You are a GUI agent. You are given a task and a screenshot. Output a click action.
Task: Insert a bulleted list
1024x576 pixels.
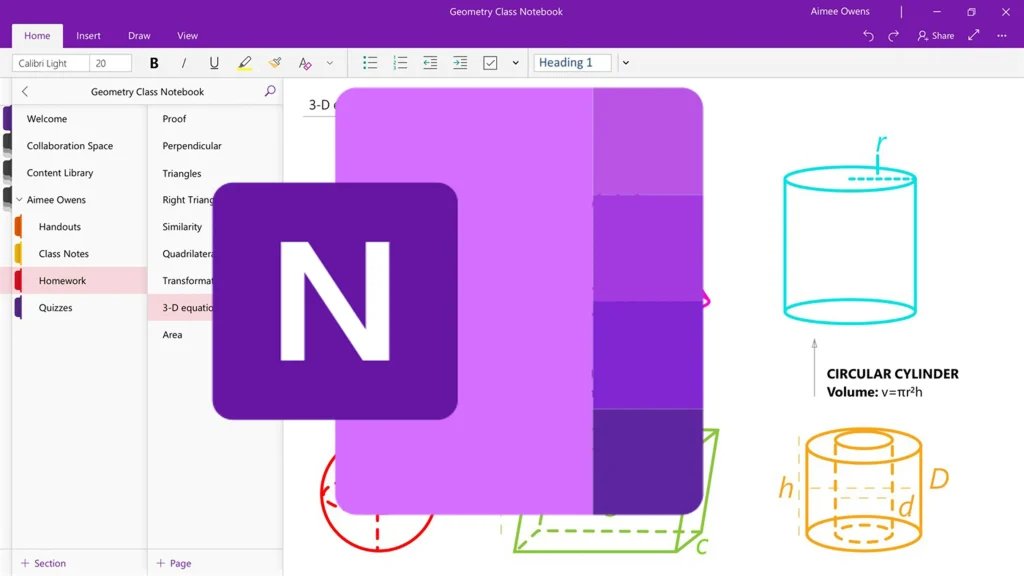370,63
